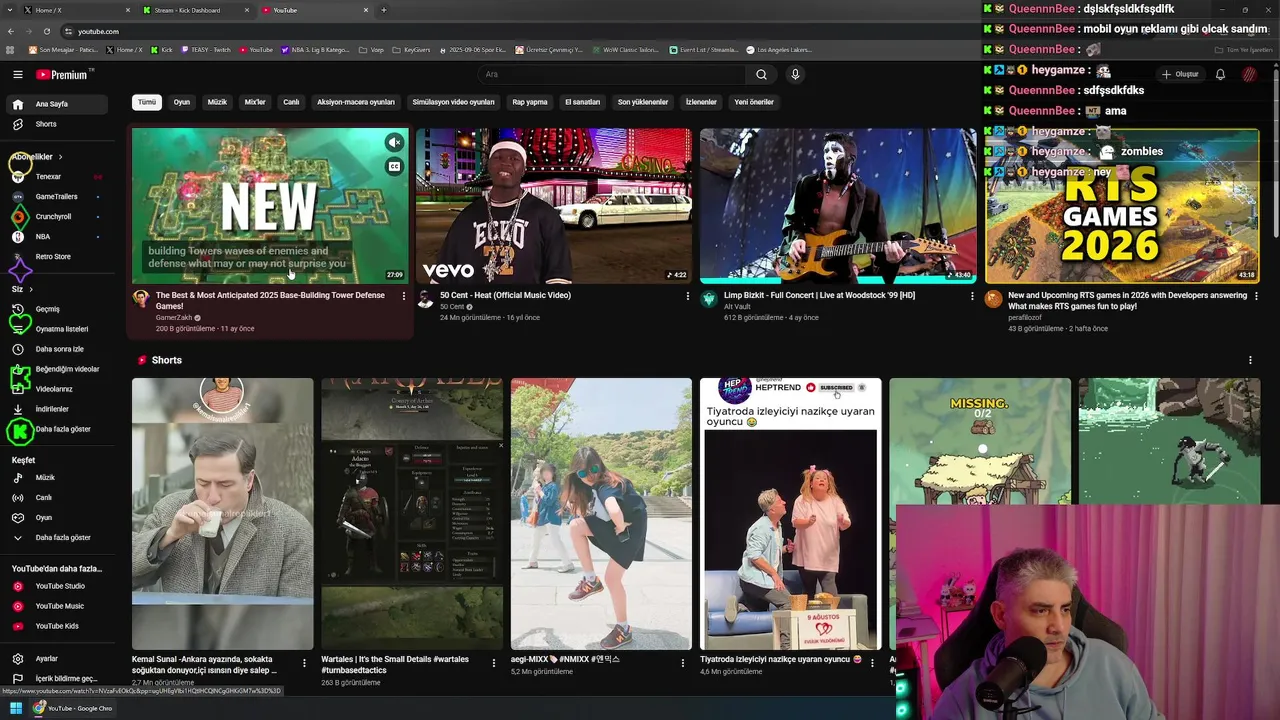Expand the Siz section chevron
The image size is (1280, 720).
point(31,289)
